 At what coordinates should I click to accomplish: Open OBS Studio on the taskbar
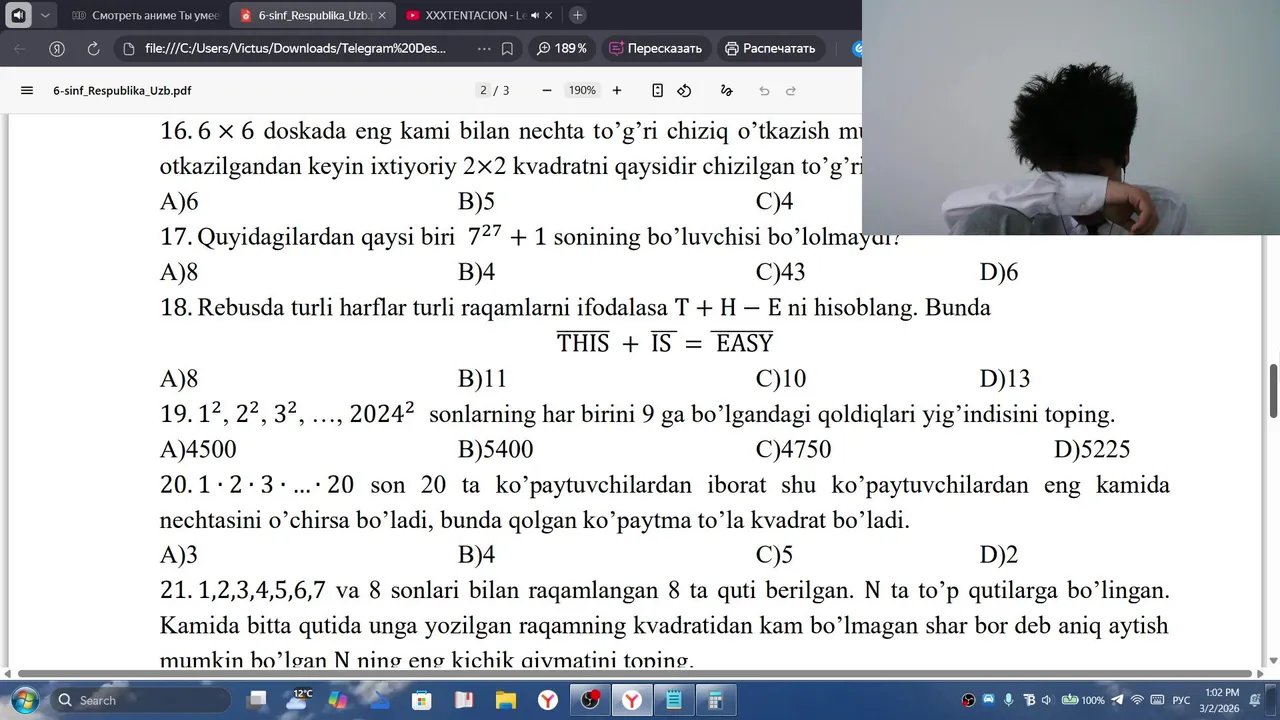click(x=590, y=700)
